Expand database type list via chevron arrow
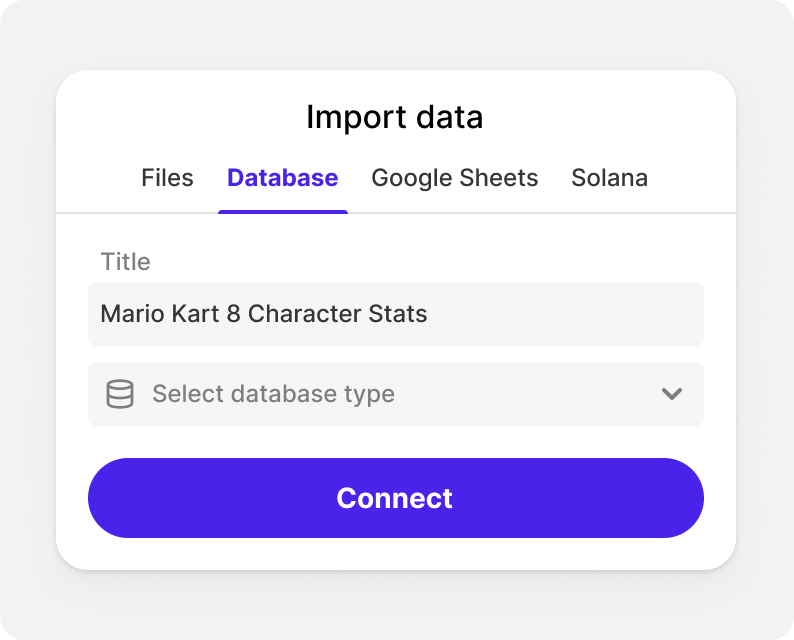The width and height of the screenshot is (794, 640). click(672, 394)
